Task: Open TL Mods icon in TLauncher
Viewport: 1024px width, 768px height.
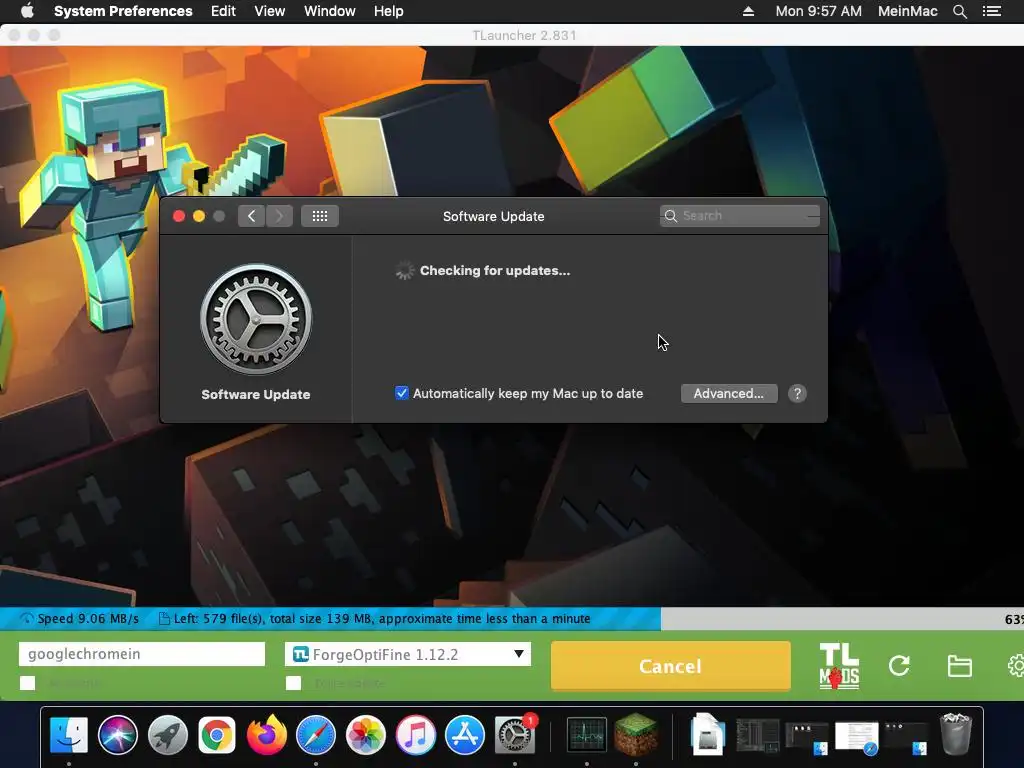Action: (x=839, y=666)
